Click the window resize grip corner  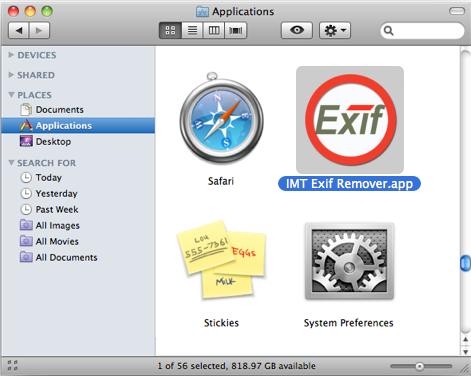(464, 368)
